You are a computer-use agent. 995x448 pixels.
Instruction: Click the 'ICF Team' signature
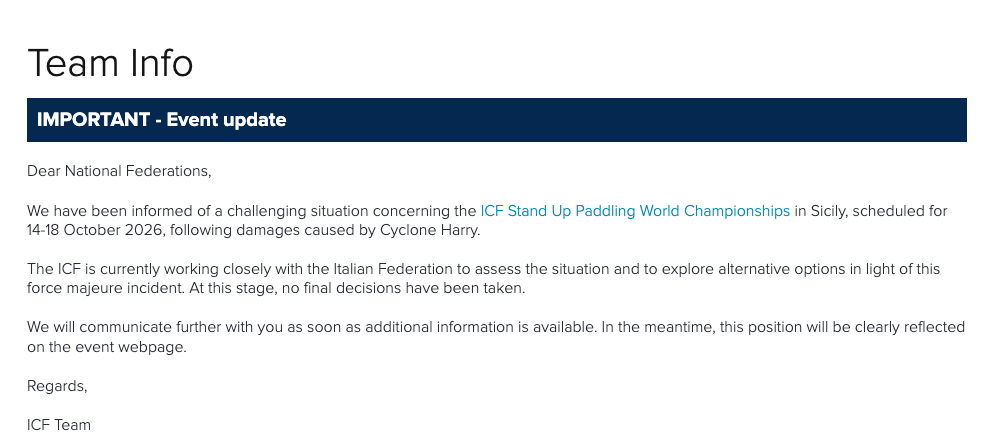pyautogui.click(x=59, y=425)
